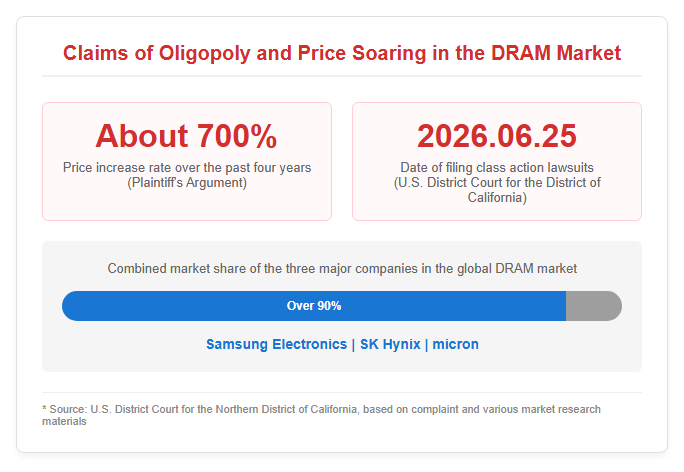684x472 pixels.
Task: Click 'Date of filing class action lawsuits' text
Action: point(497,168)
